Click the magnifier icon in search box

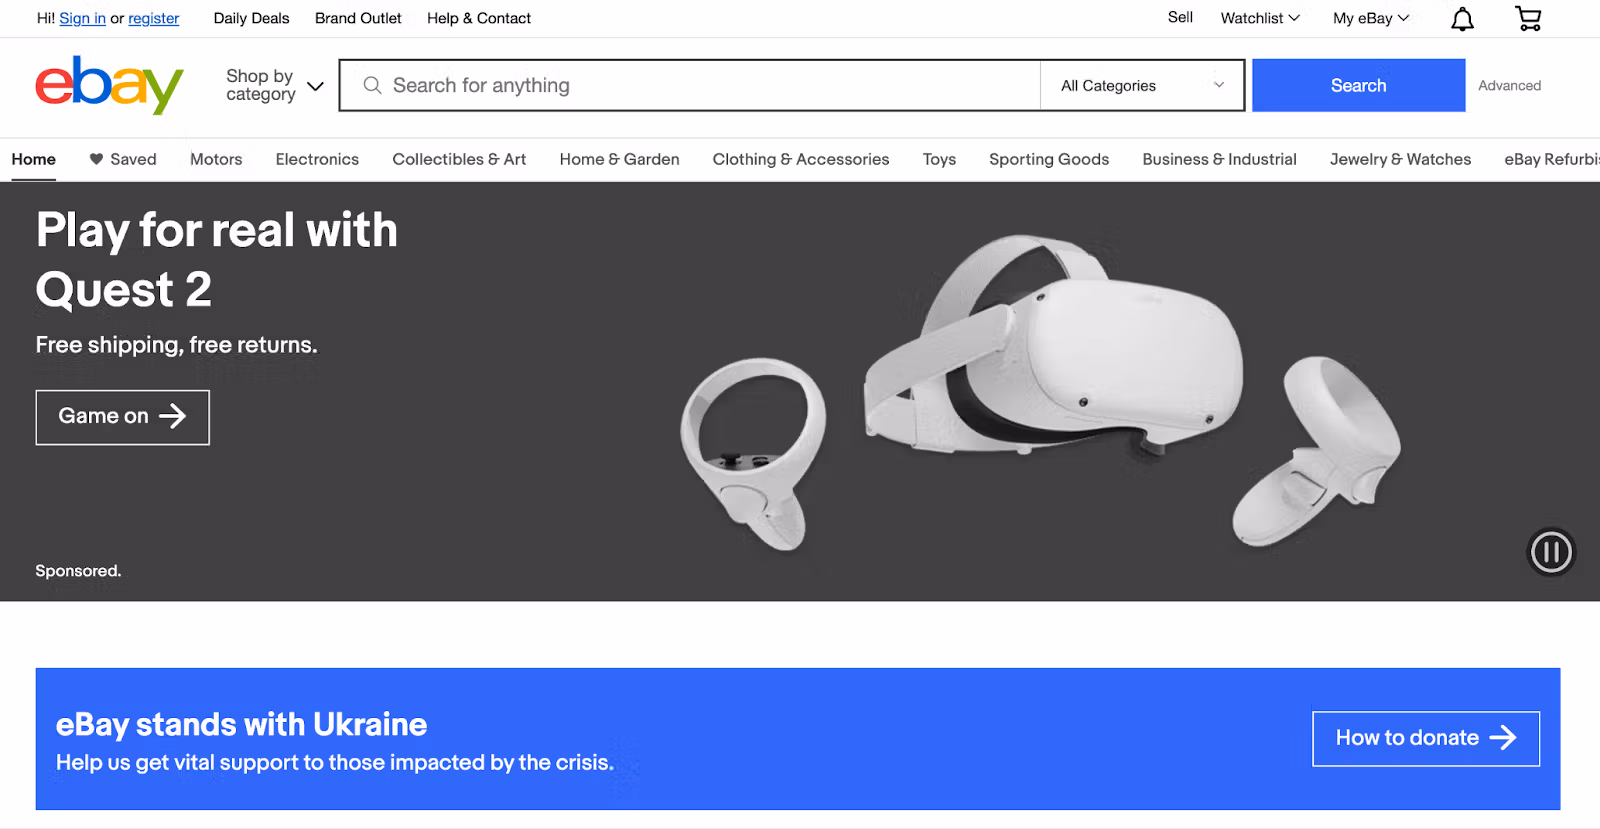pyautogui.click(x=372, y=85)
